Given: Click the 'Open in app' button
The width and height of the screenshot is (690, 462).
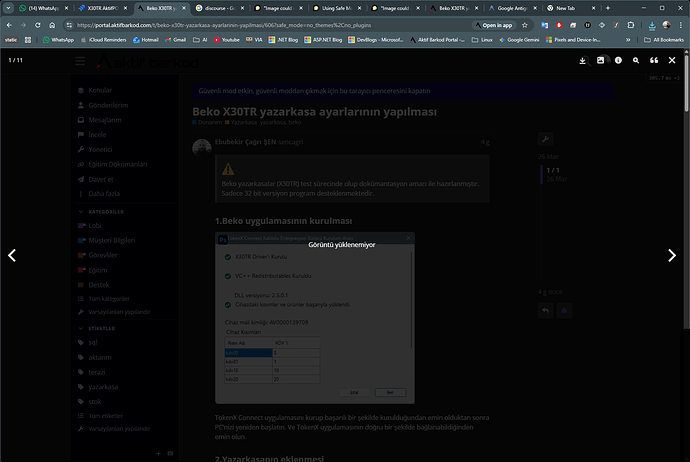Looking at the screenshot, I should [x=493, y=25].
